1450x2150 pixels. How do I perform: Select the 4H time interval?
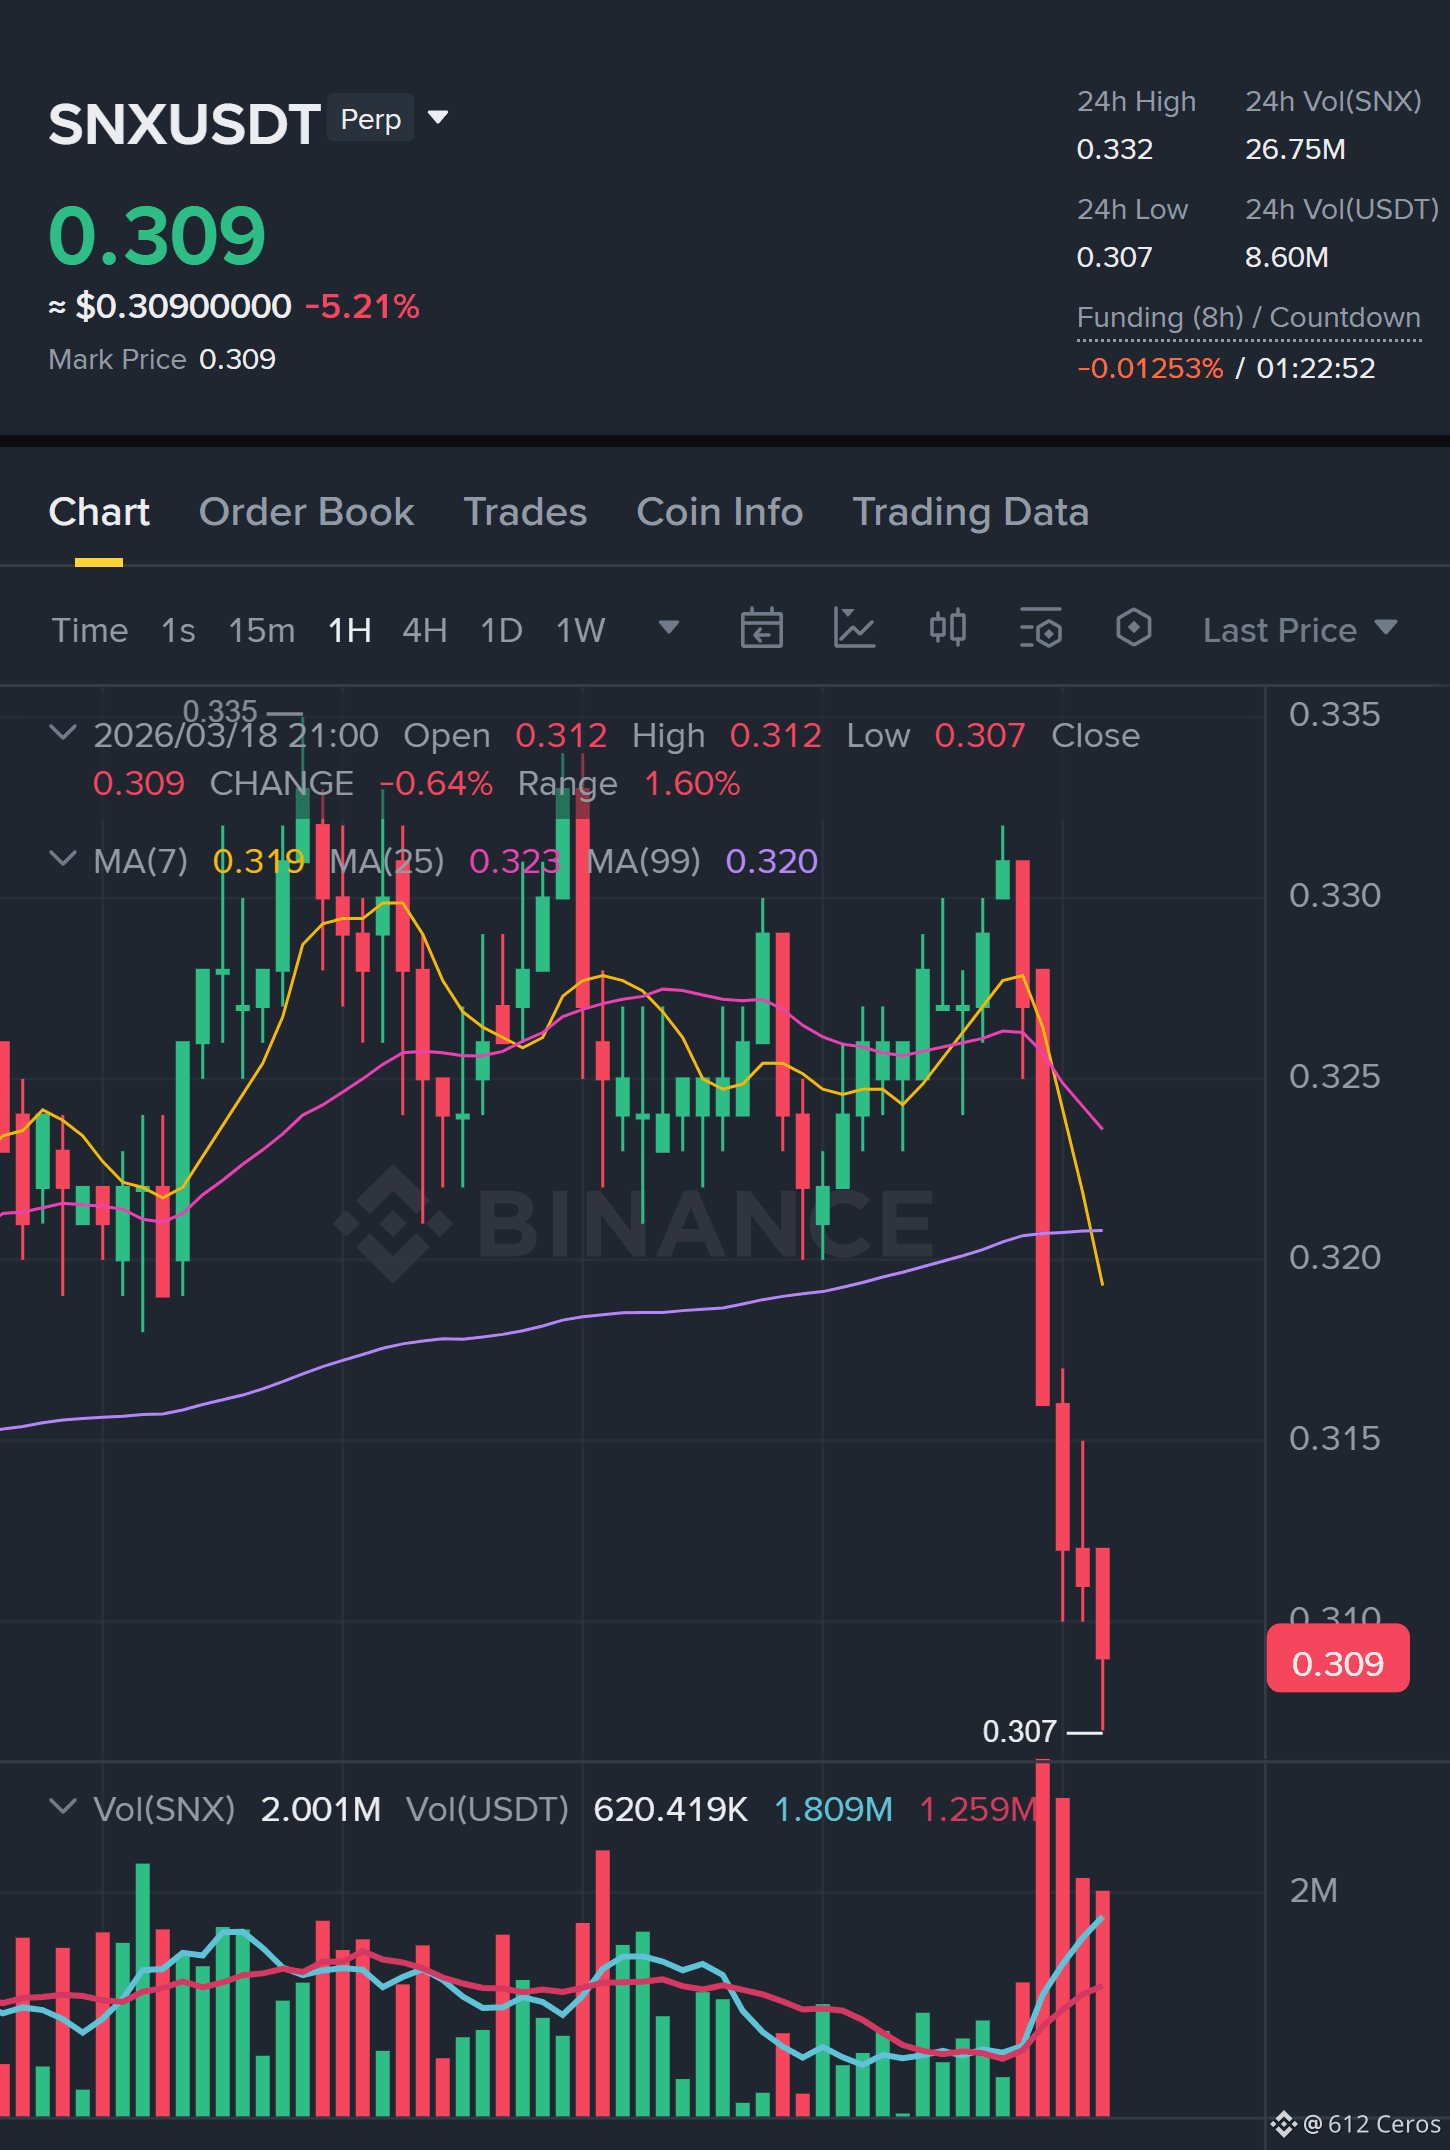tap(424, 630)
